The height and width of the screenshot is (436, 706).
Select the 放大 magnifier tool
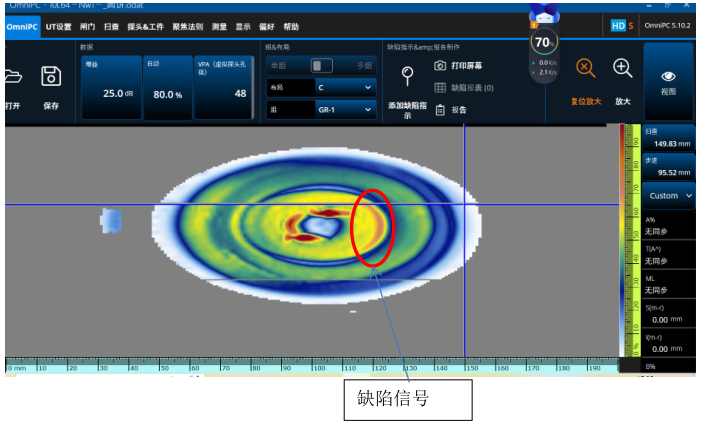click(x=623, y=68)
